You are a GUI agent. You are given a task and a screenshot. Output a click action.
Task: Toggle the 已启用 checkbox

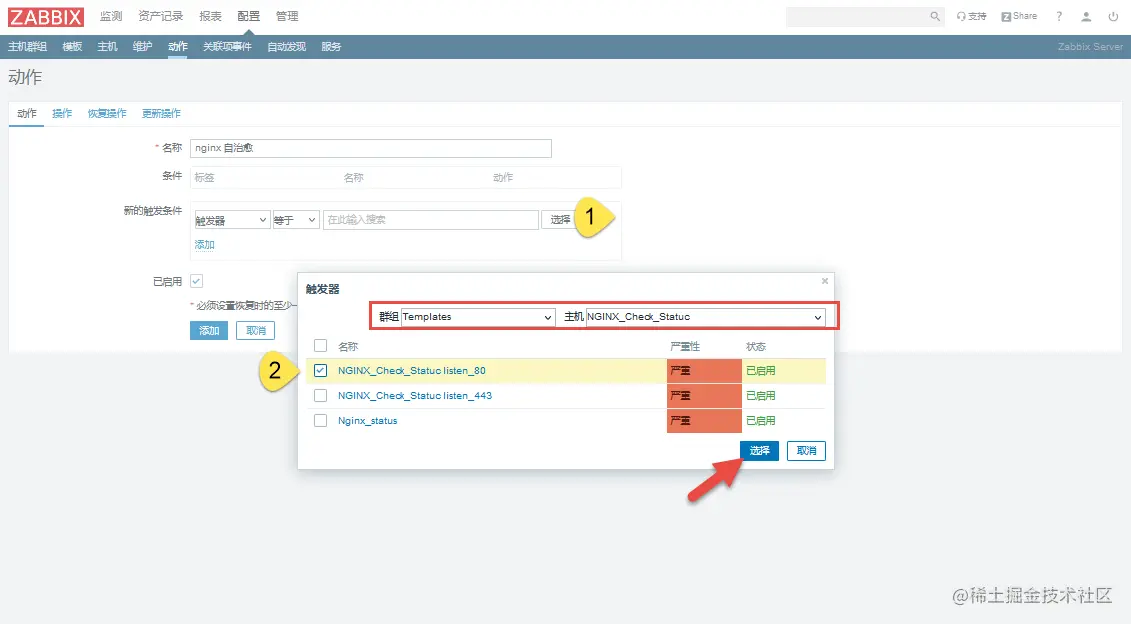196,281
